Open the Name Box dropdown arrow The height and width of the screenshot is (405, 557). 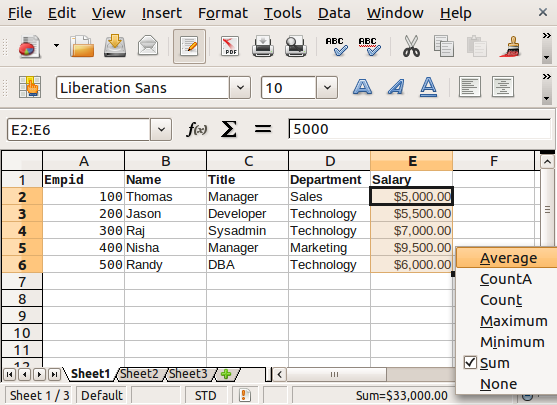[161, 130]
